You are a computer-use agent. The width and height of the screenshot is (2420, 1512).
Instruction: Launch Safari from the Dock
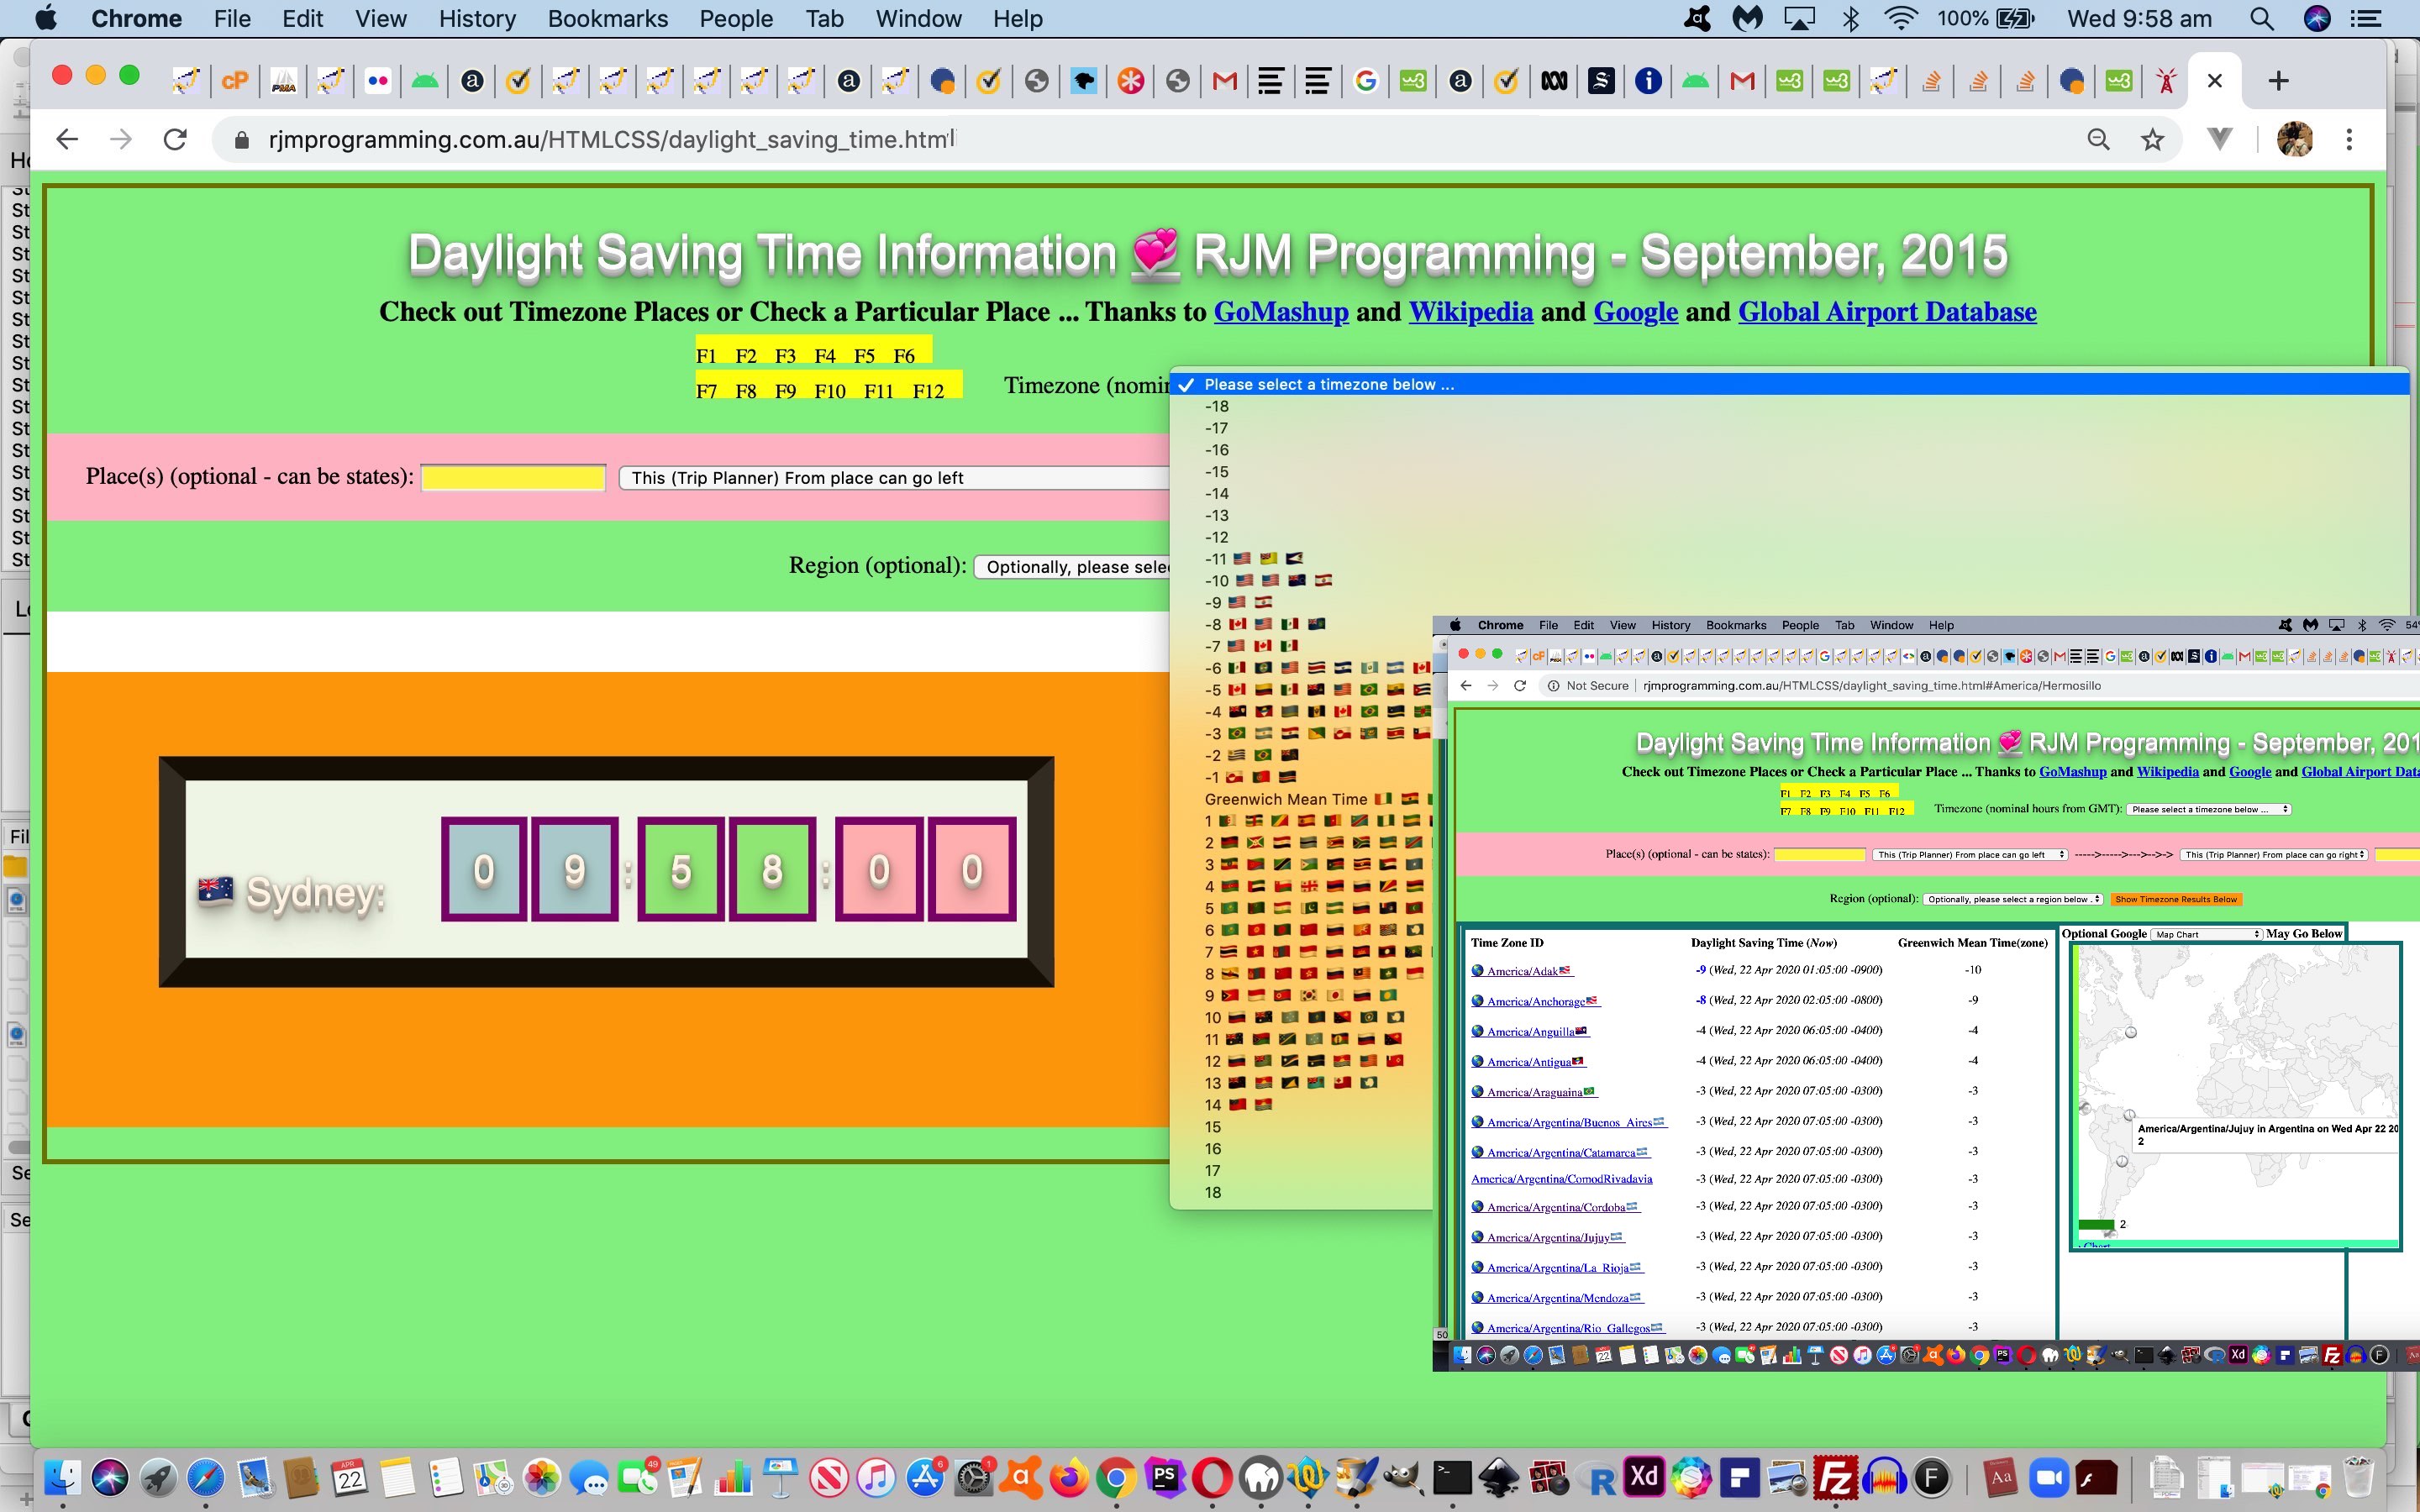tap(206, 1477)
